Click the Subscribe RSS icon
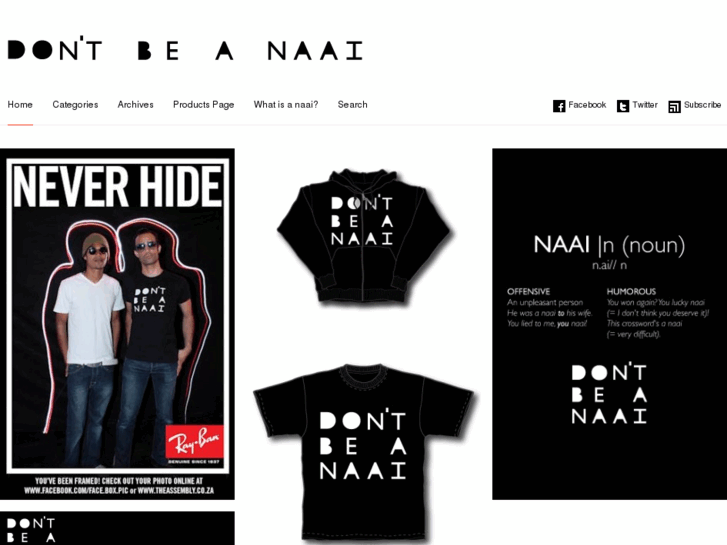 click(x=674, y=107)
